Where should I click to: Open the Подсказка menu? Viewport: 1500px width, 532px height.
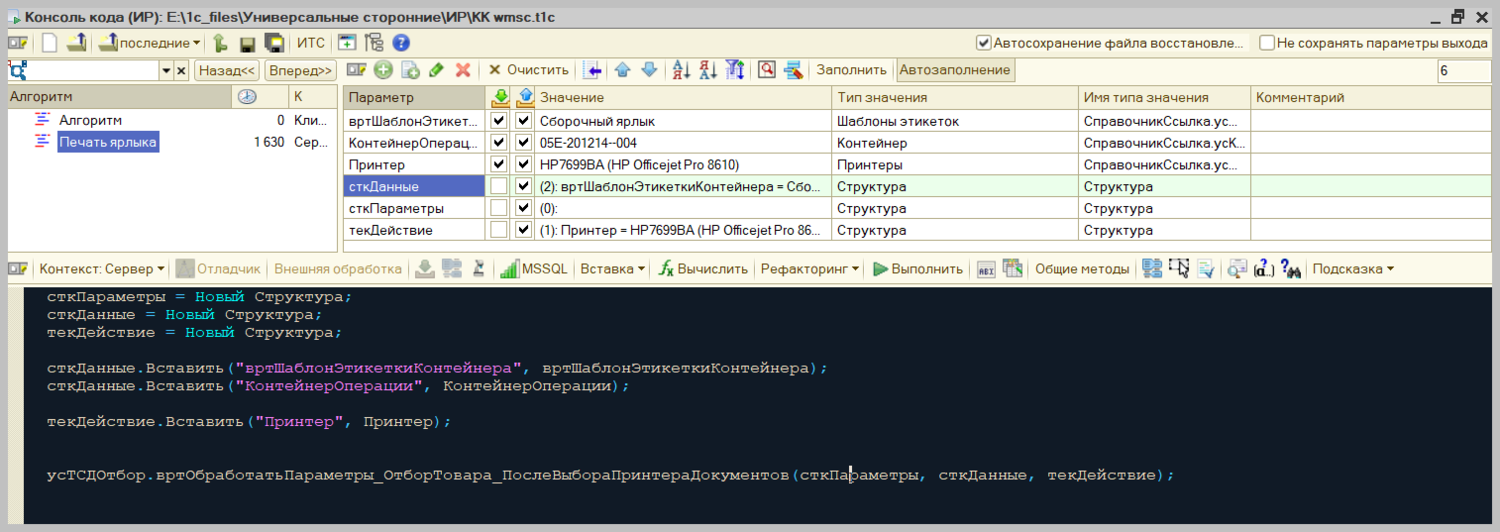click(x=1352, y=269)
